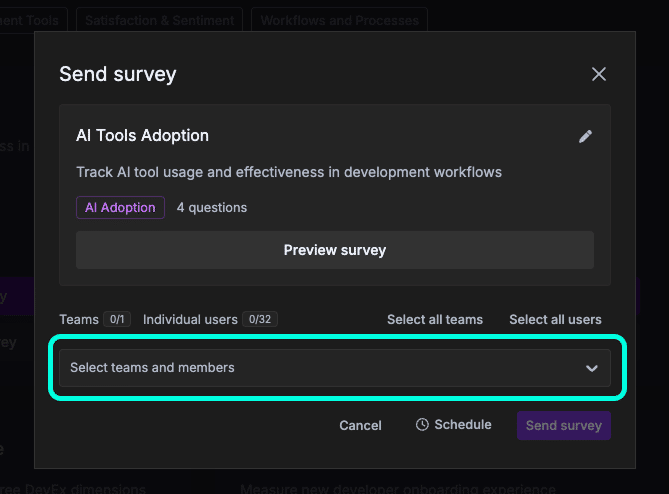Click the Preview survey button

(x=335, y=250)
